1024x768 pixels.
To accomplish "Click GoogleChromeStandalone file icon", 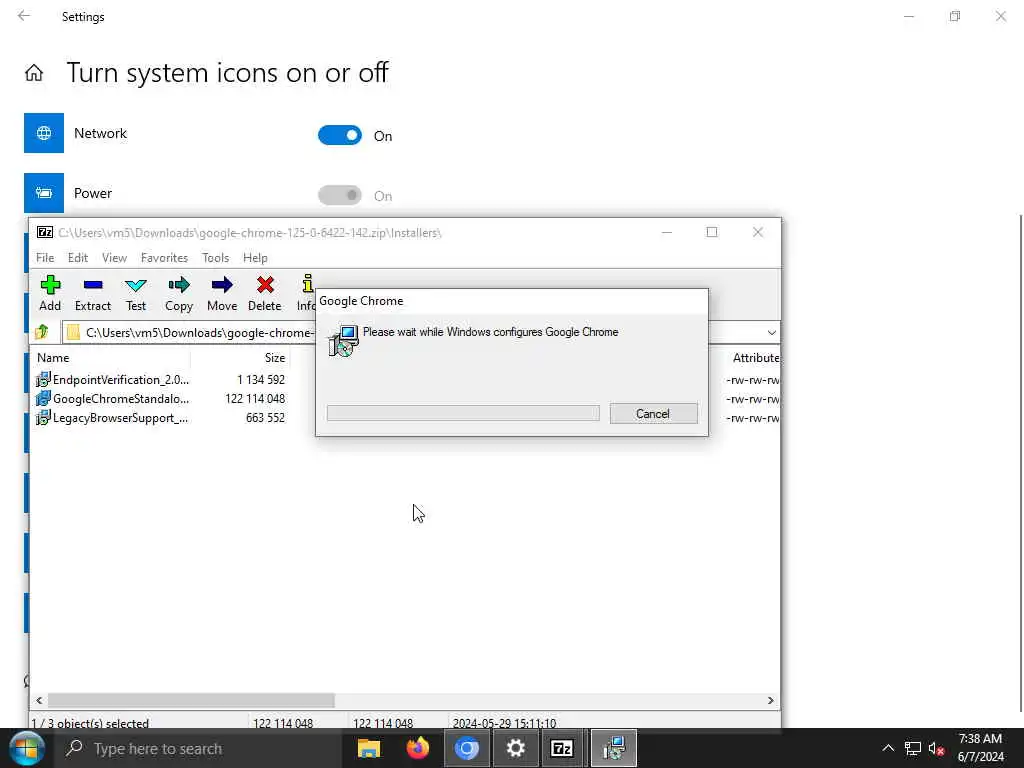I will [43, 398].
